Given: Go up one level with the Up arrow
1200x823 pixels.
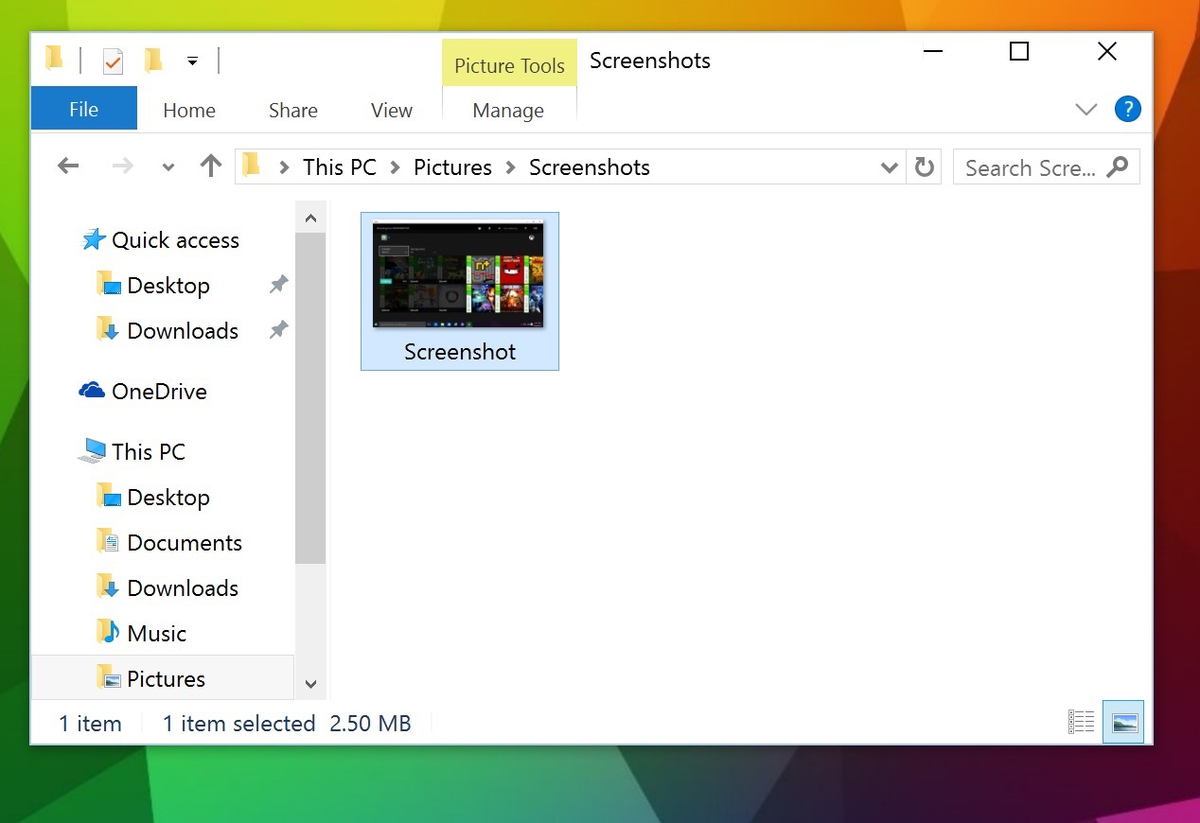Looking at the screenshot, I should (x=210, y=166).
